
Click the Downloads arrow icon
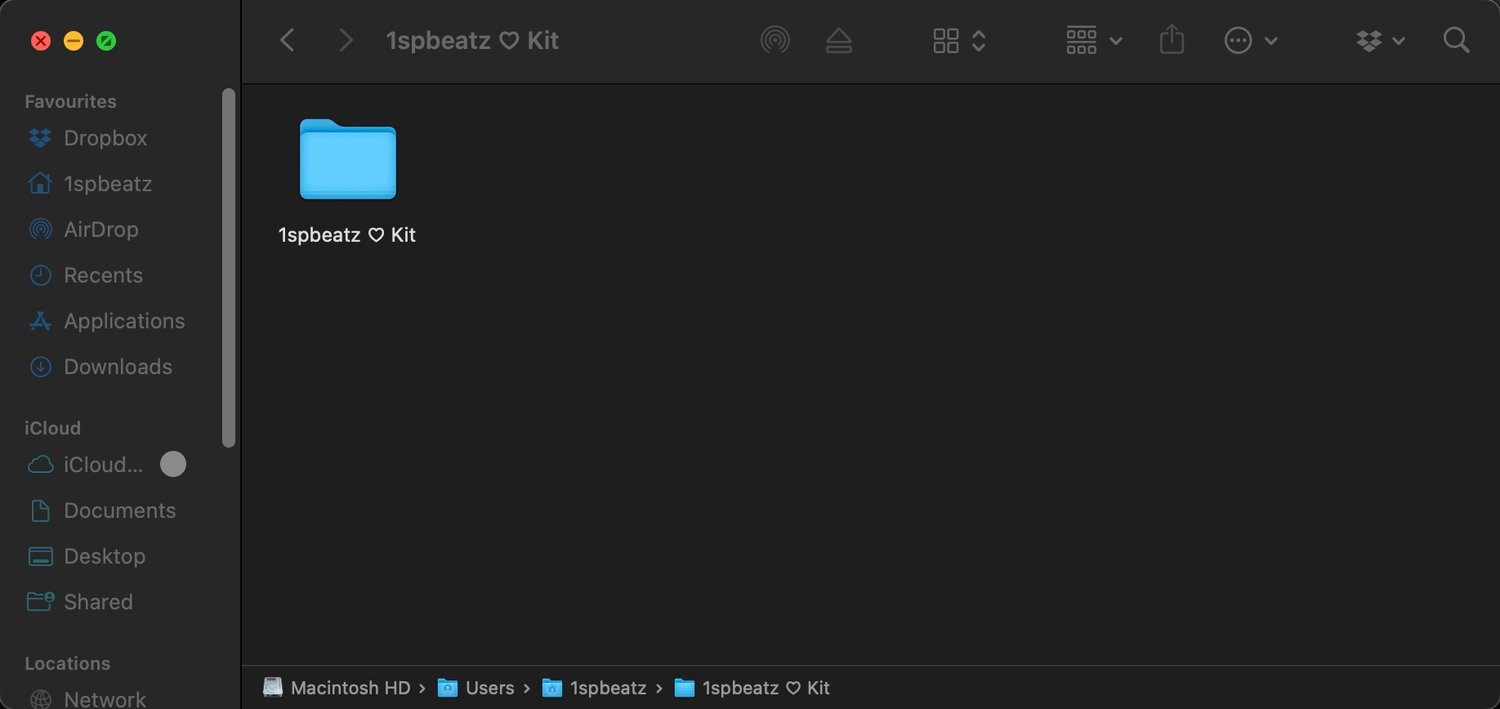40,367
